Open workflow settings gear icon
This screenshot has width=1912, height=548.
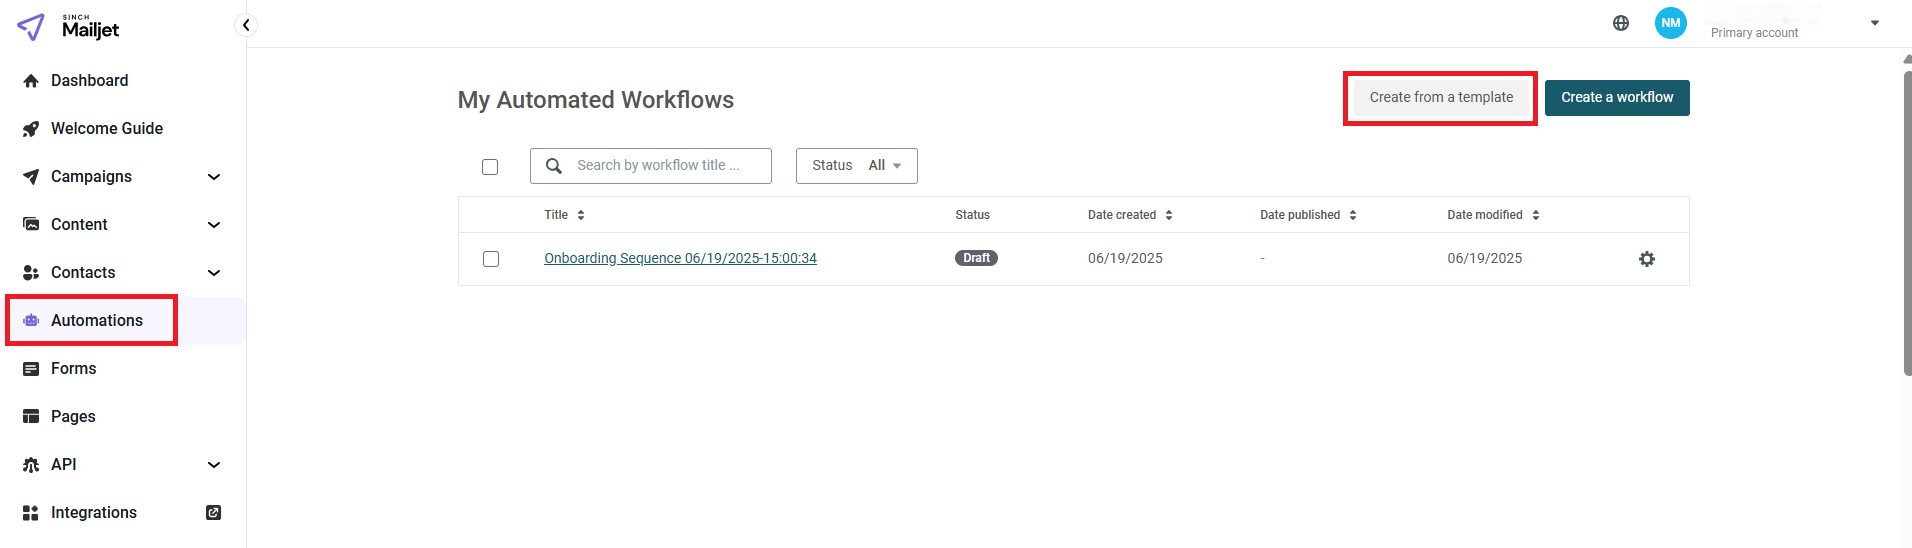(x=1647, y=259)
